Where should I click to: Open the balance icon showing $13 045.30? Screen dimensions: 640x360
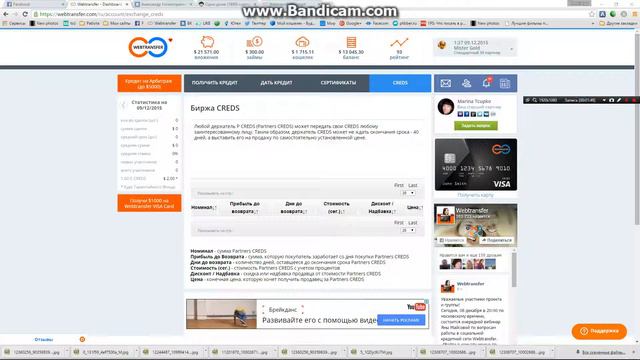(351, 42)
